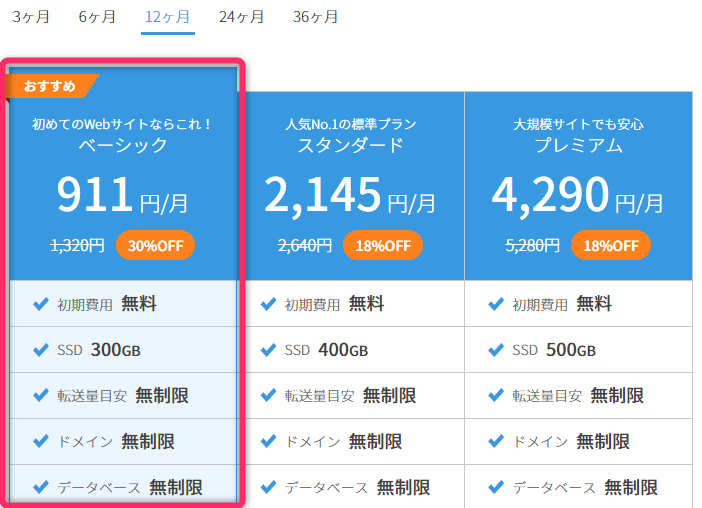The width and height of the screenshot is (702, 508).
Task: Click ドメイン 無制限 in the プレミアム column
Action: point(571,441)
